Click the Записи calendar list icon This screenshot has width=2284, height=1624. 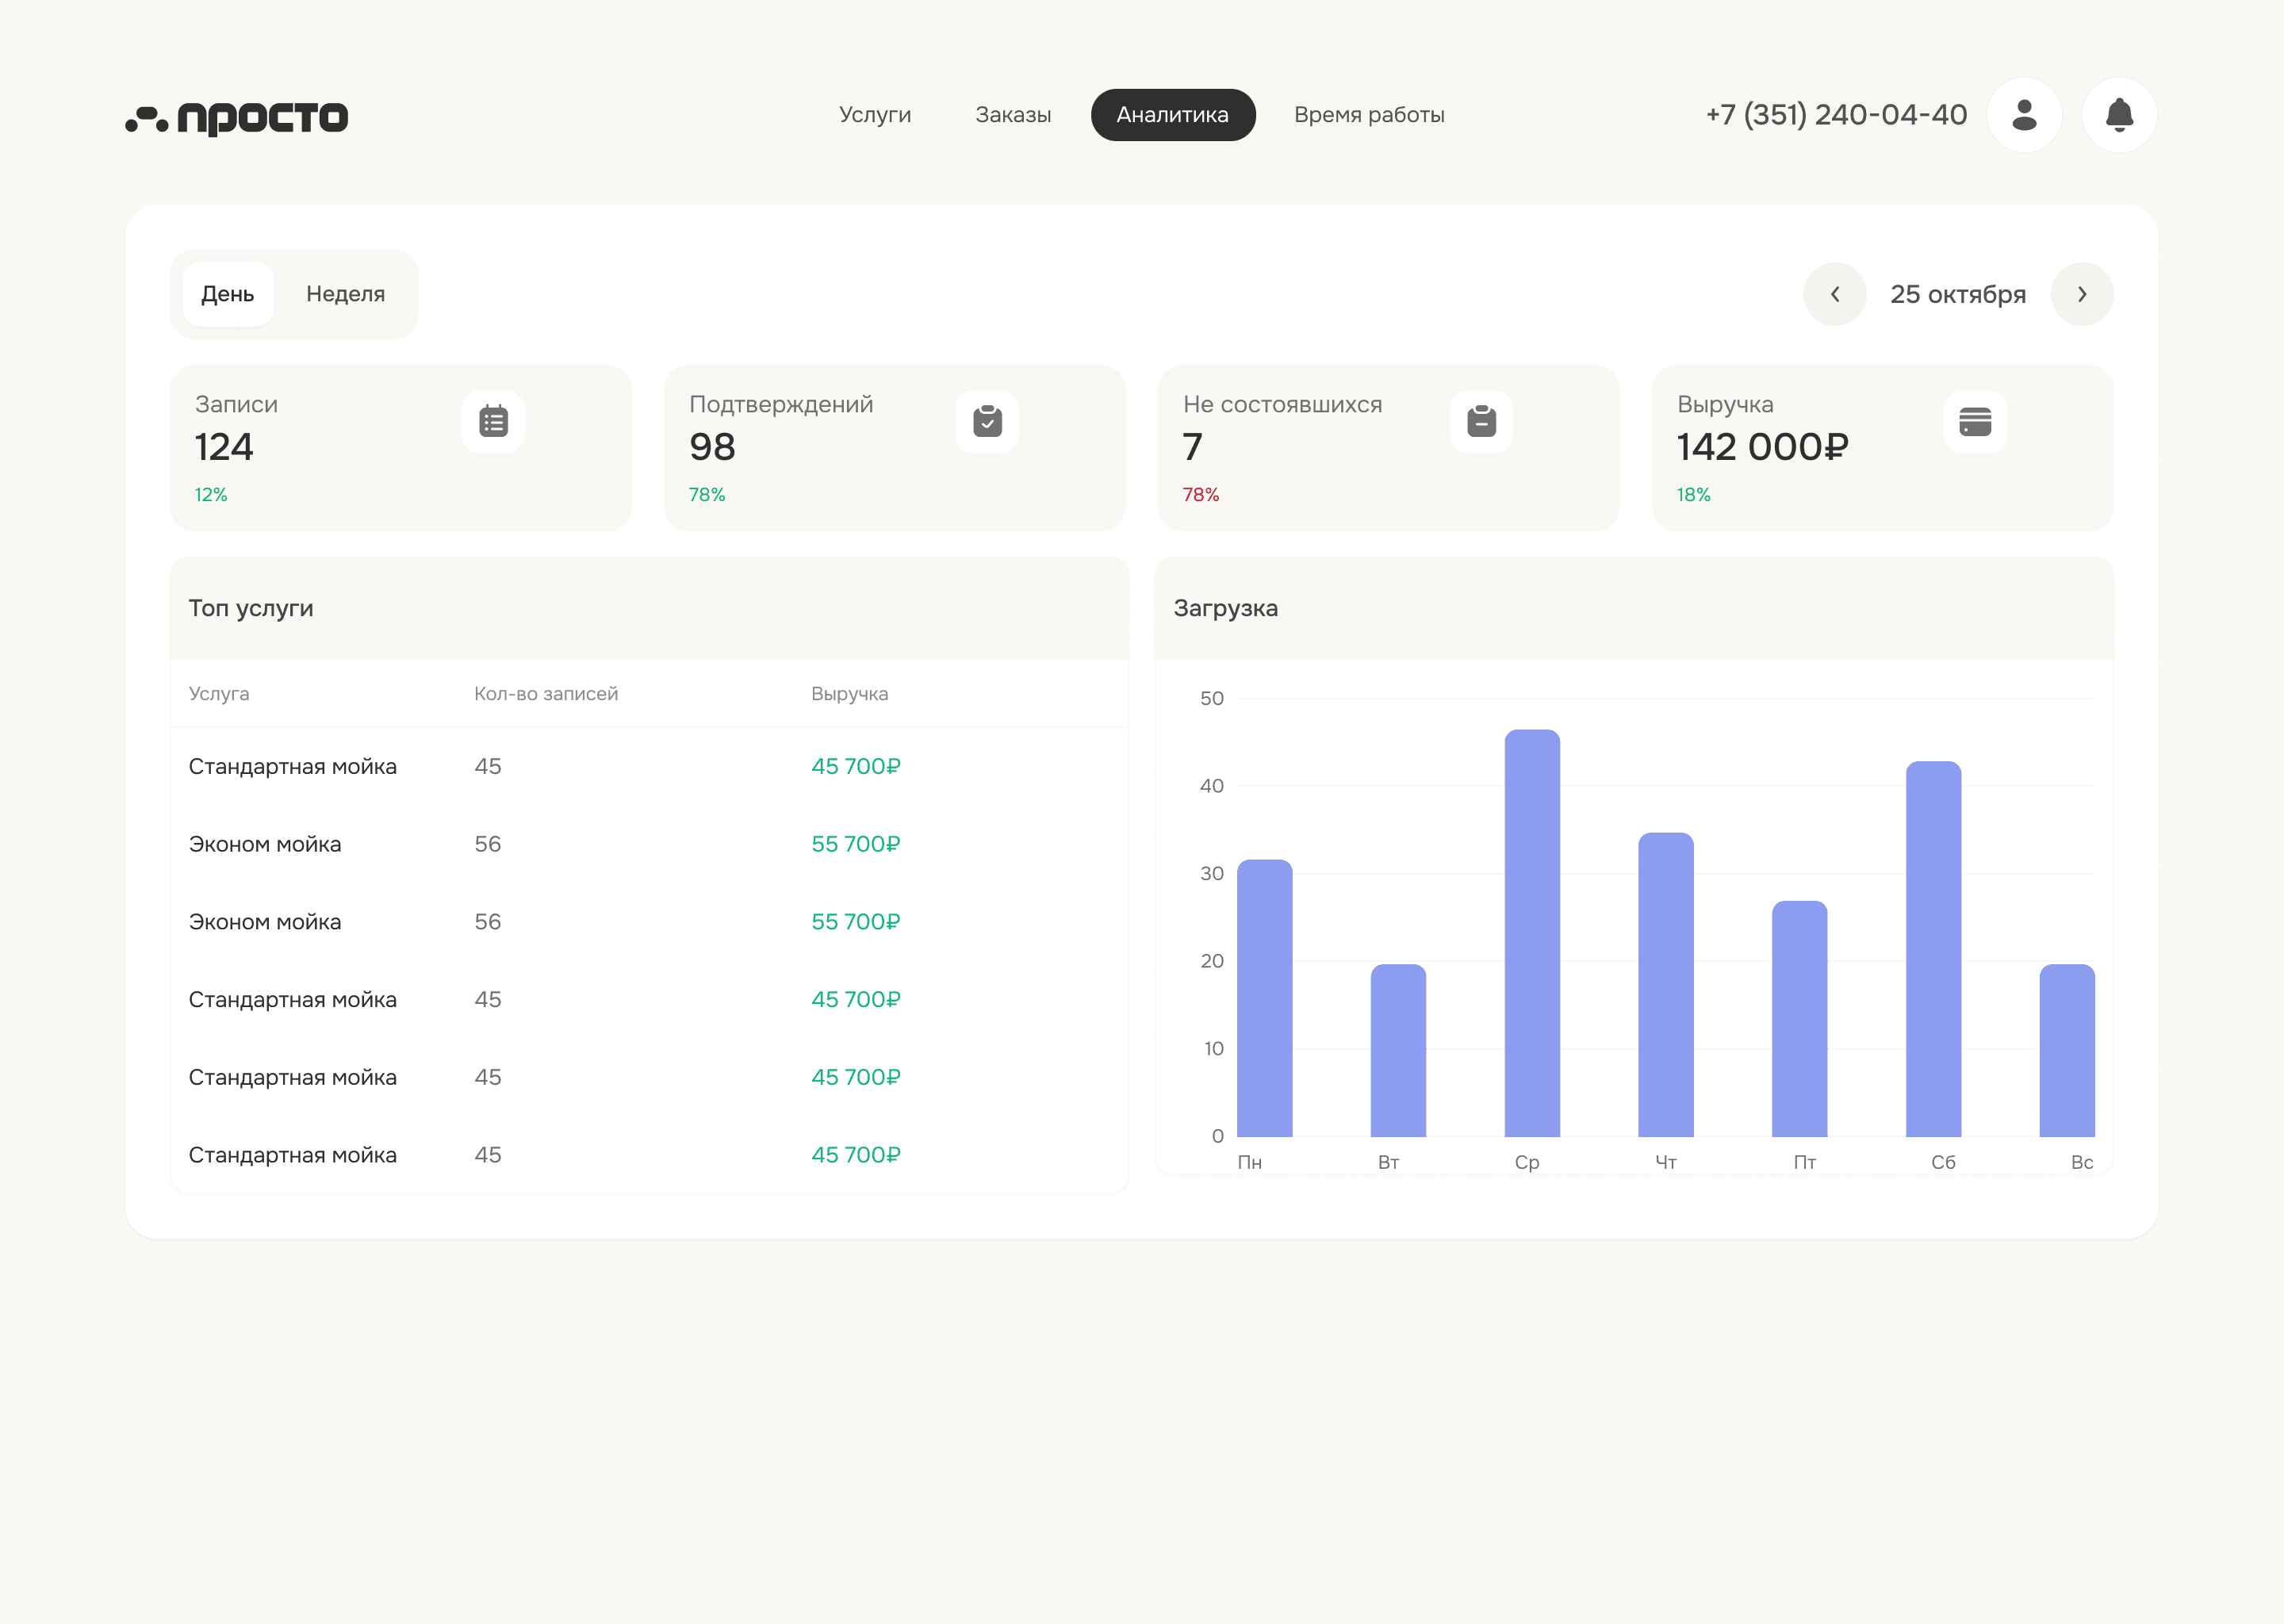pyautogui.click(x=493, y=422)
